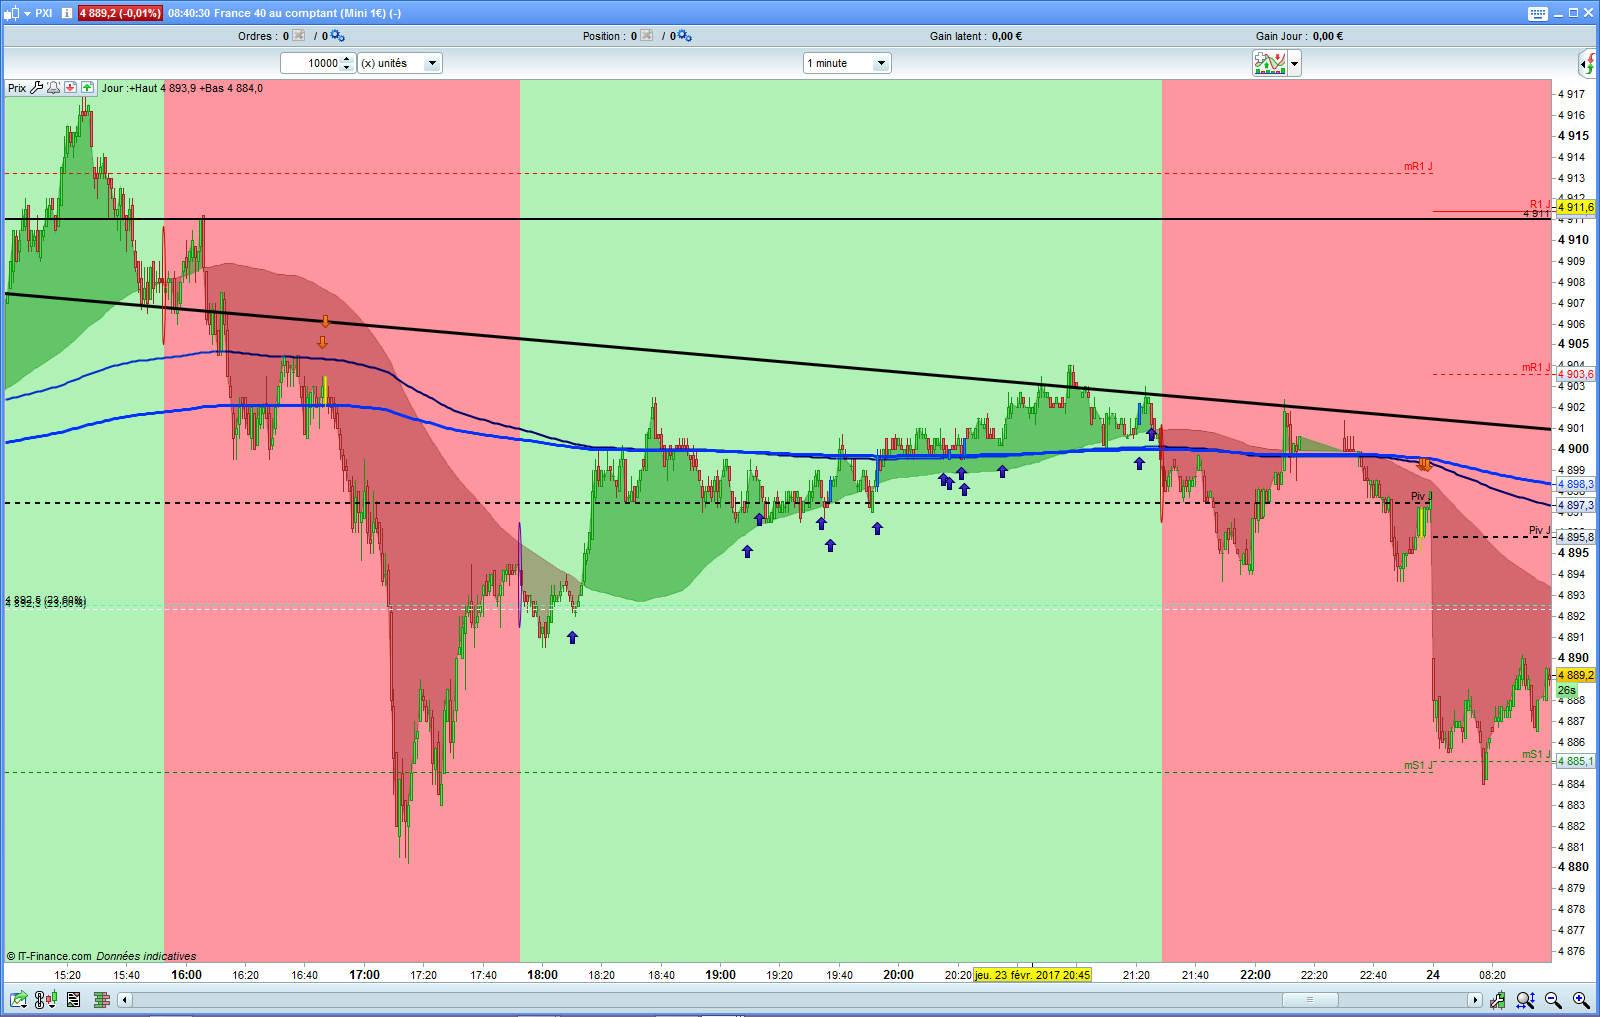The image size is (1600, 1017).
Task: Click the chart export icon at bottom left
Action: tap(19, 999)
